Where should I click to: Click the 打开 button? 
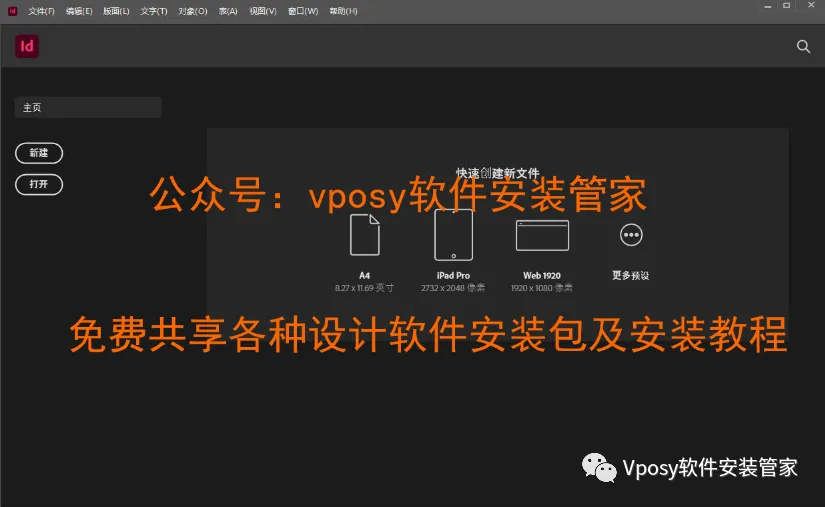click(x=39, y=185)
